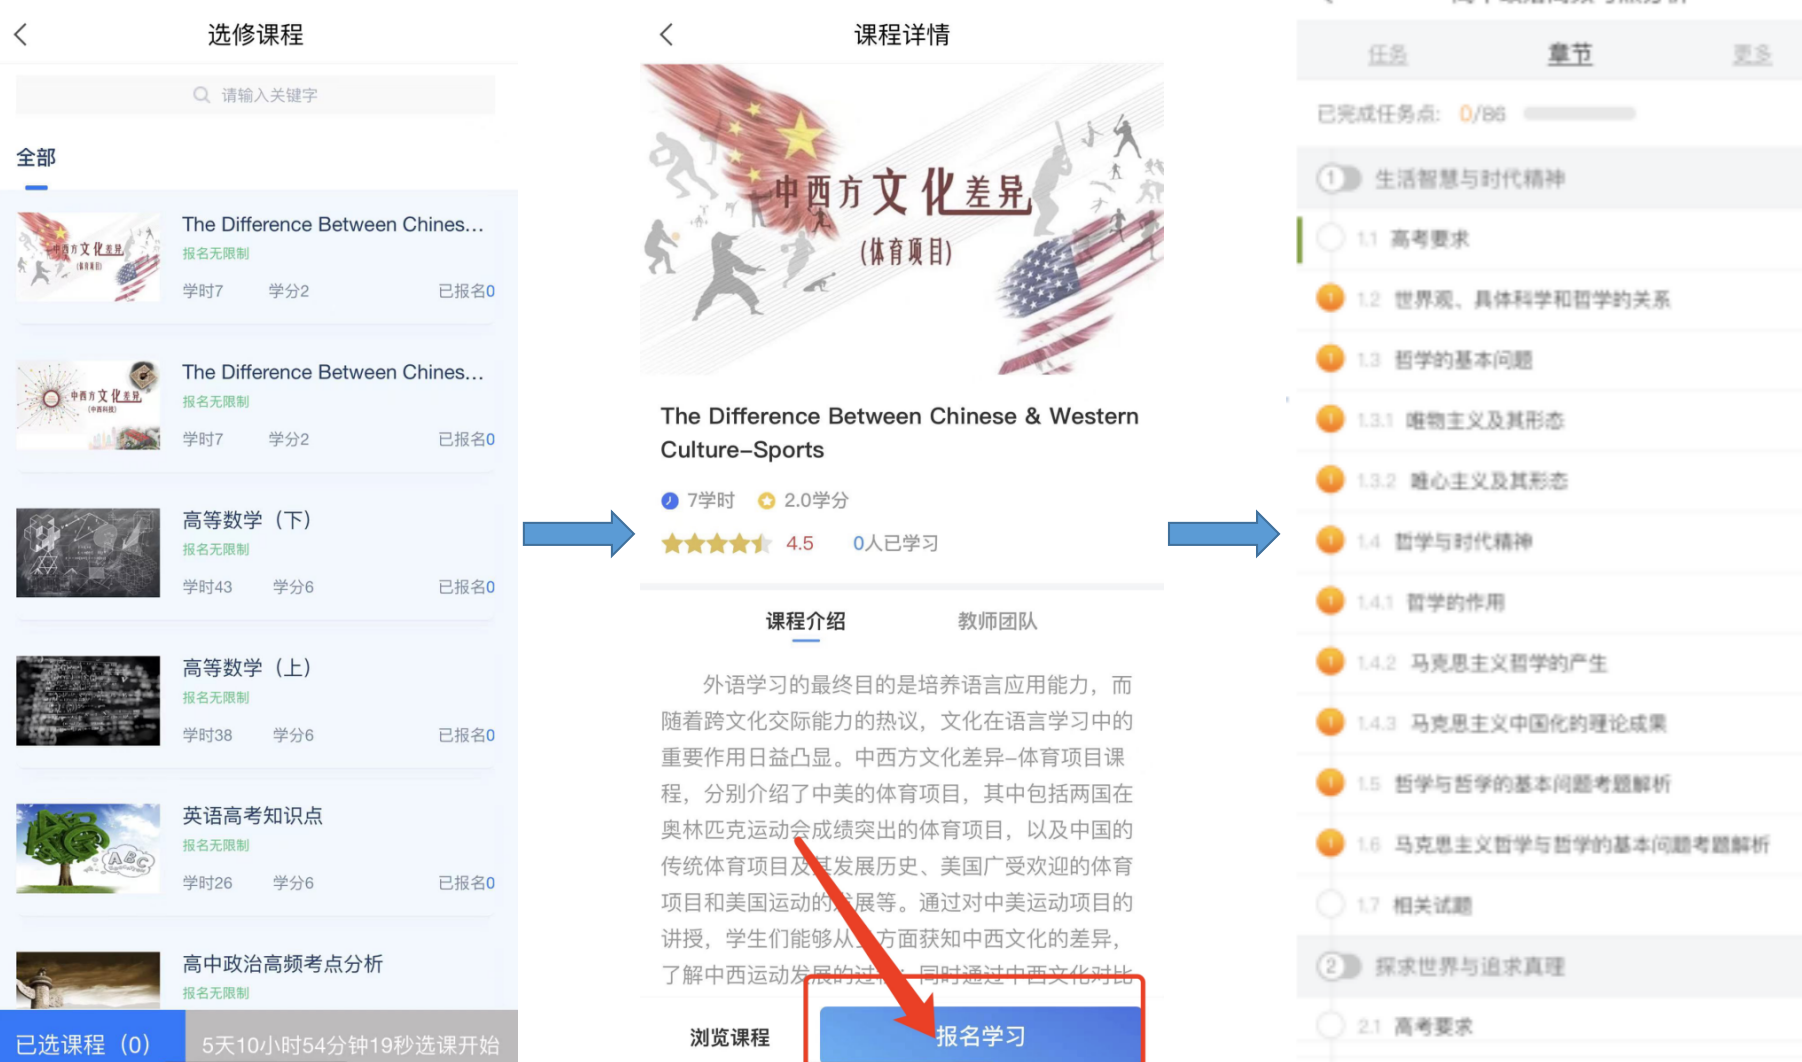Open the 章节 tab
This screenshot has width=1802, height=1062.
(1570, 54)
